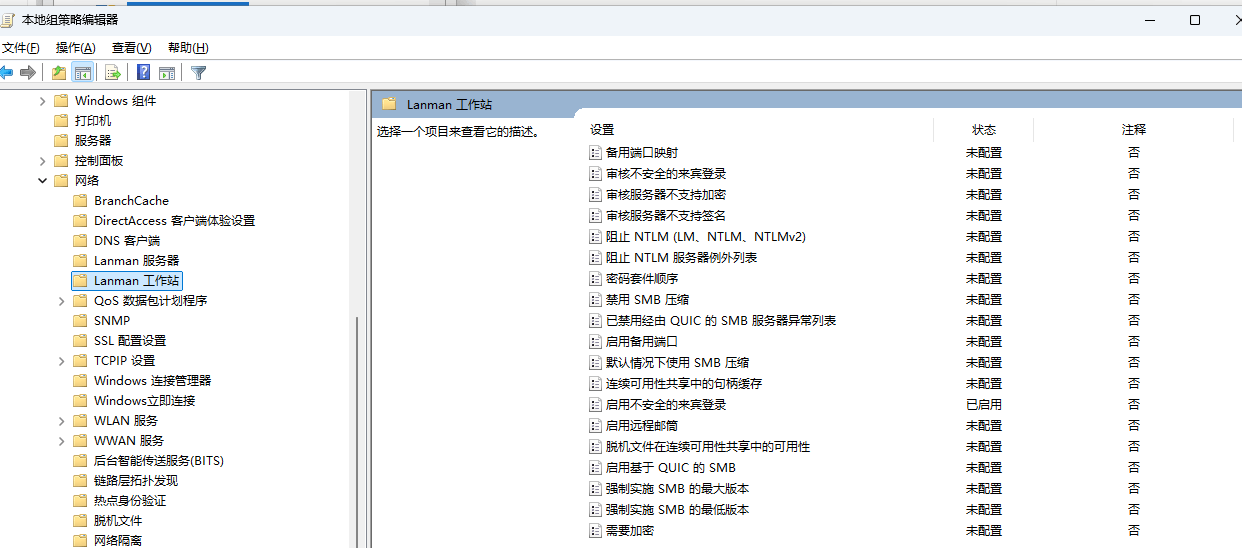Screen dimensions: 1242x548
Task: Click the 服务器 folder icon
Action: tap(61, 140)
